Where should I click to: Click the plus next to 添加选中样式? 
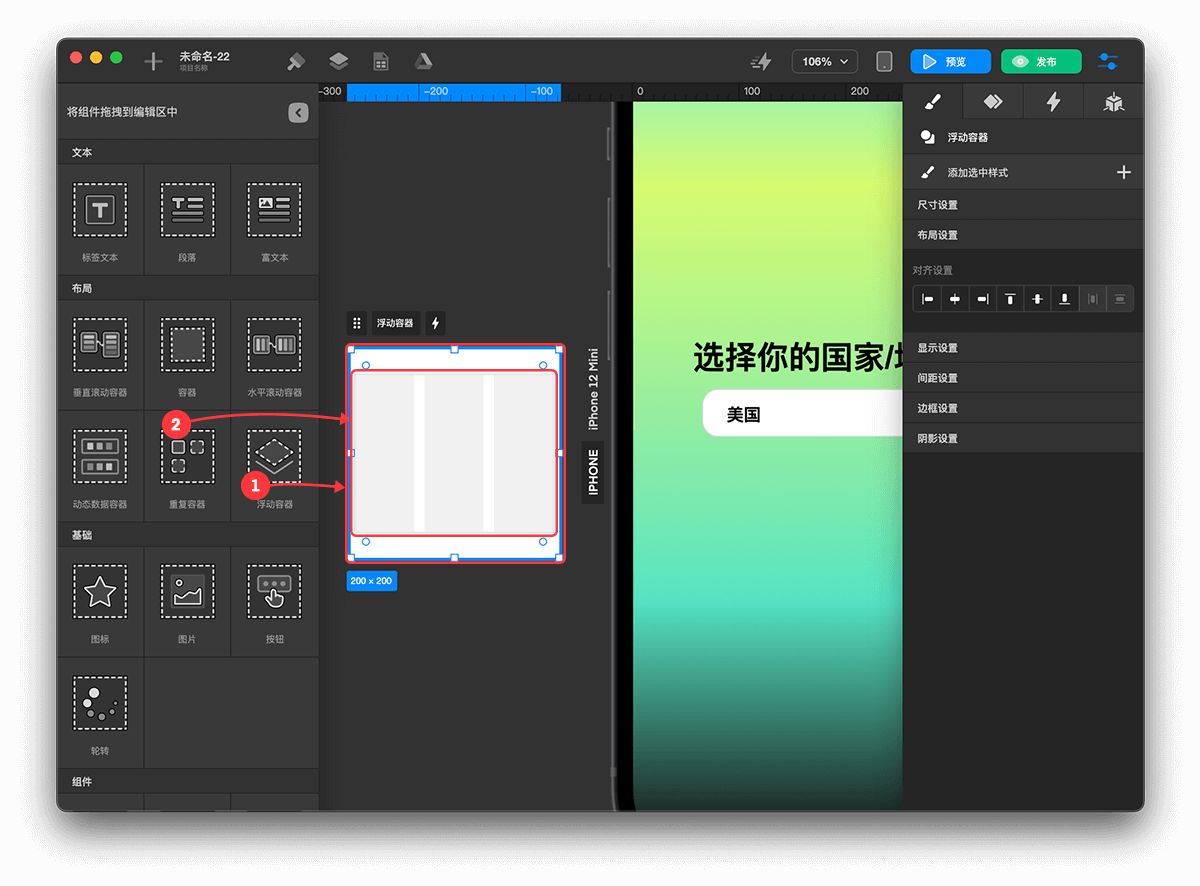coord(1123,173)
